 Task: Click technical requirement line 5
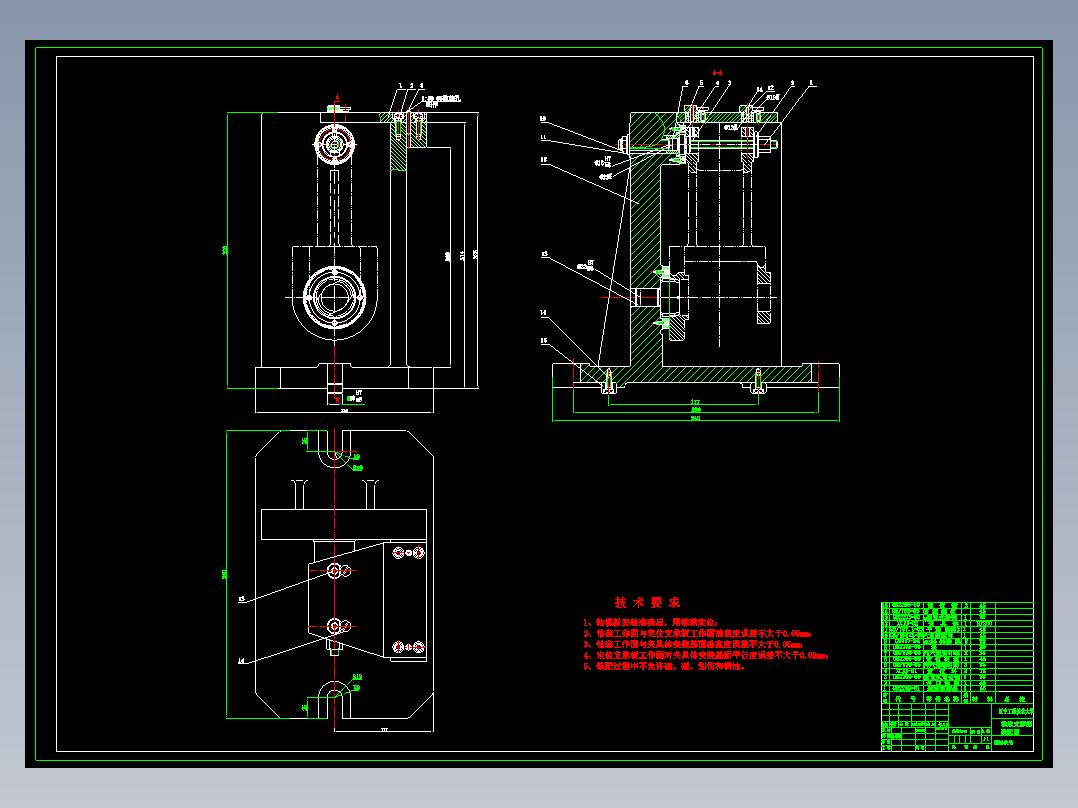click(x=664, y=666)
